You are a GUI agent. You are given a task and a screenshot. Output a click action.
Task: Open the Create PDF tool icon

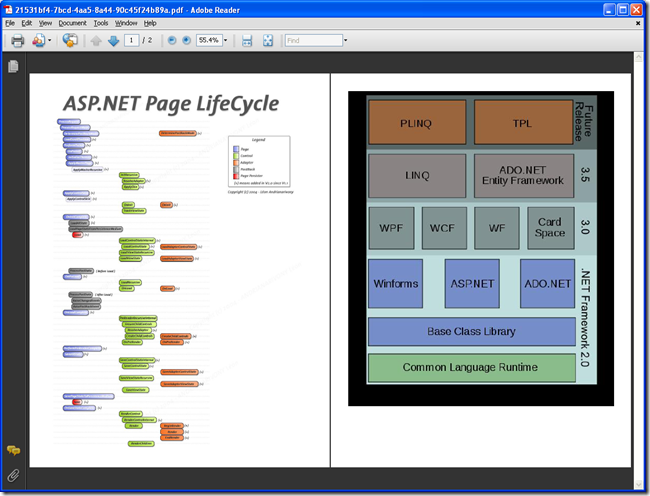tap(39, 41)
